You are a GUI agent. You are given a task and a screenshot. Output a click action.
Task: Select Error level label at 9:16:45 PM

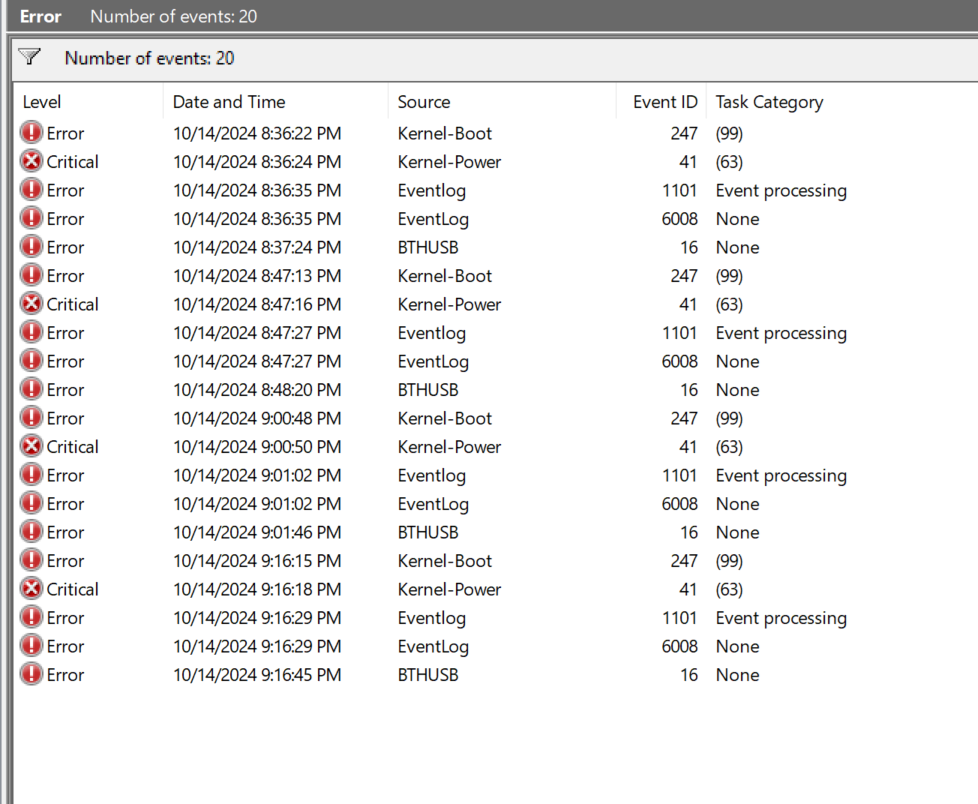65,675
